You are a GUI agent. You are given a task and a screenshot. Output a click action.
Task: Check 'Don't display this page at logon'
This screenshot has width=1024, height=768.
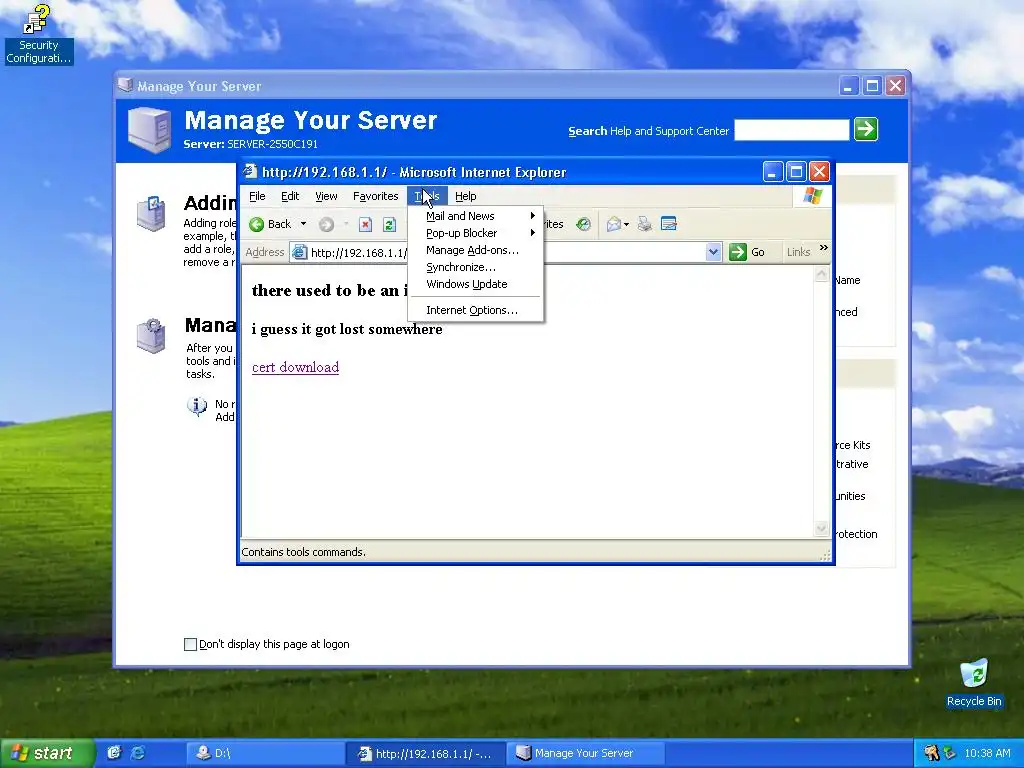coord(191,645)
